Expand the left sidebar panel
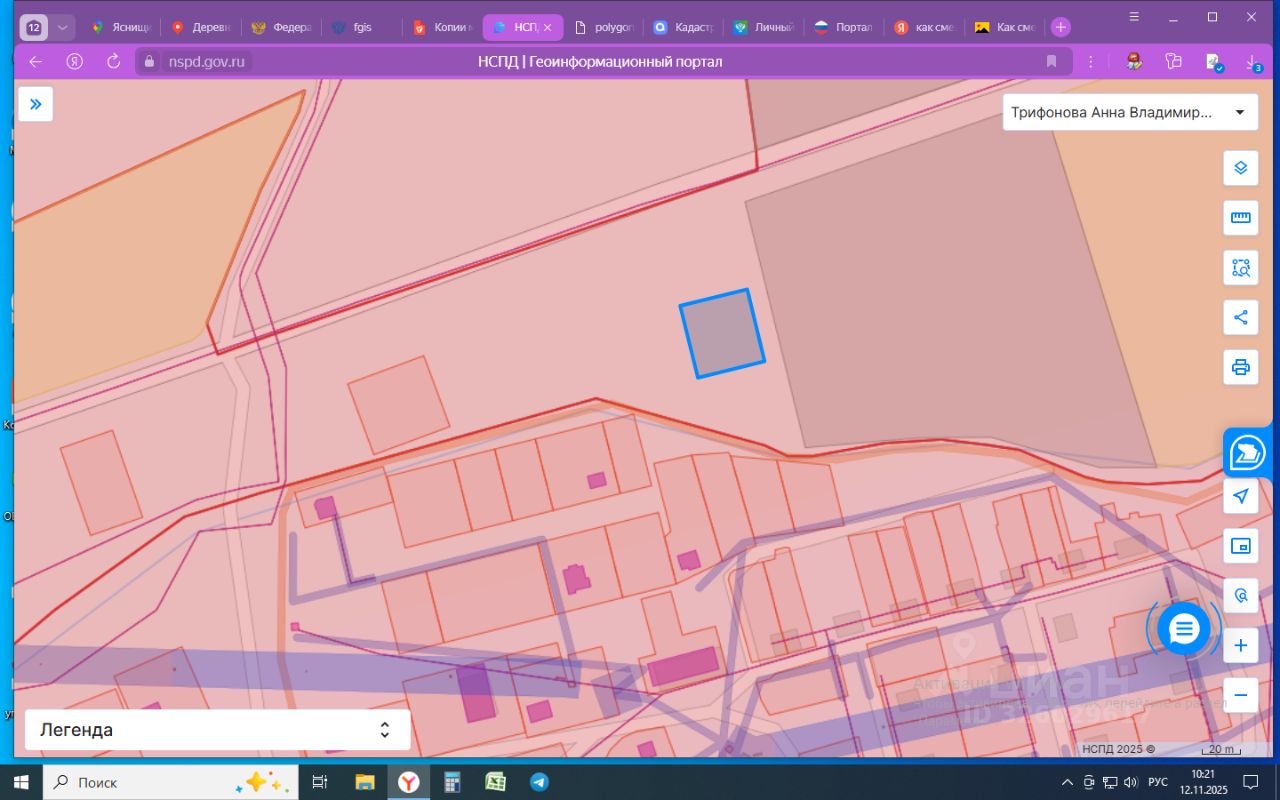 (36, 104)
